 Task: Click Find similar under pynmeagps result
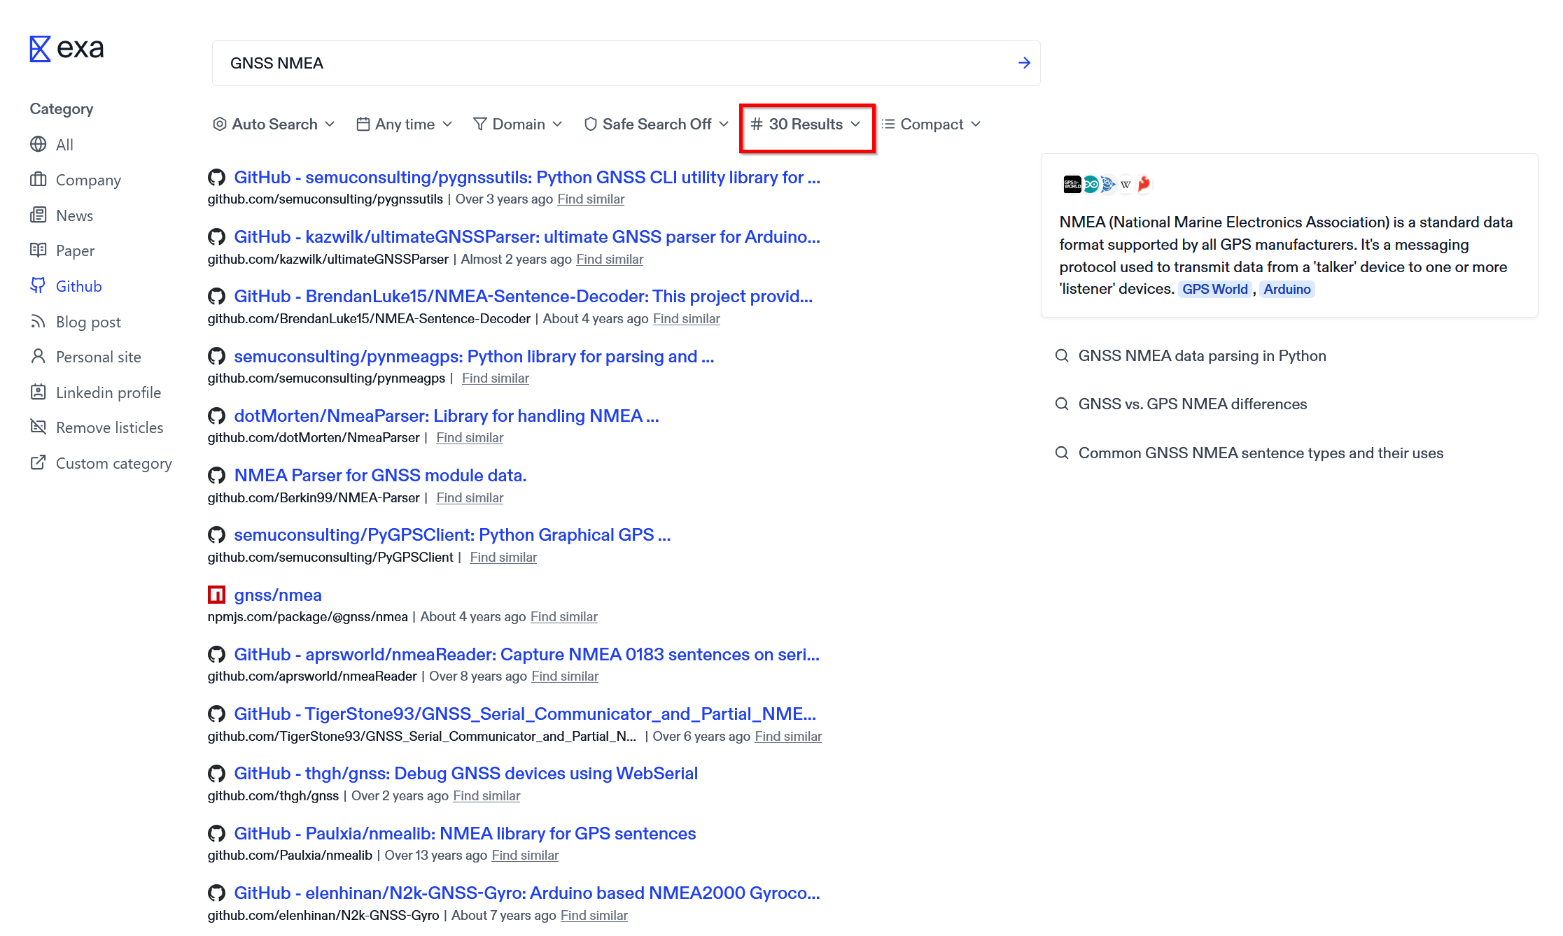pos(495,378)
